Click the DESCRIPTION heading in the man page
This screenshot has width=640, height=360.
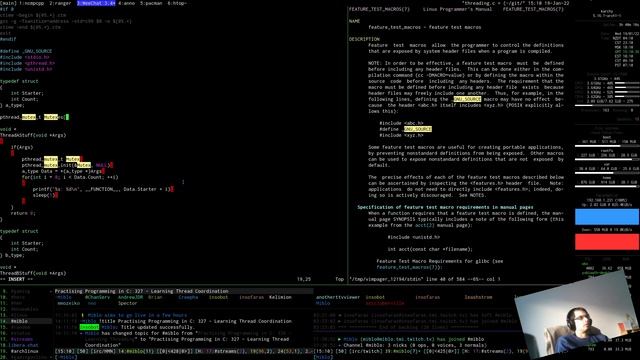click(364, 39)
